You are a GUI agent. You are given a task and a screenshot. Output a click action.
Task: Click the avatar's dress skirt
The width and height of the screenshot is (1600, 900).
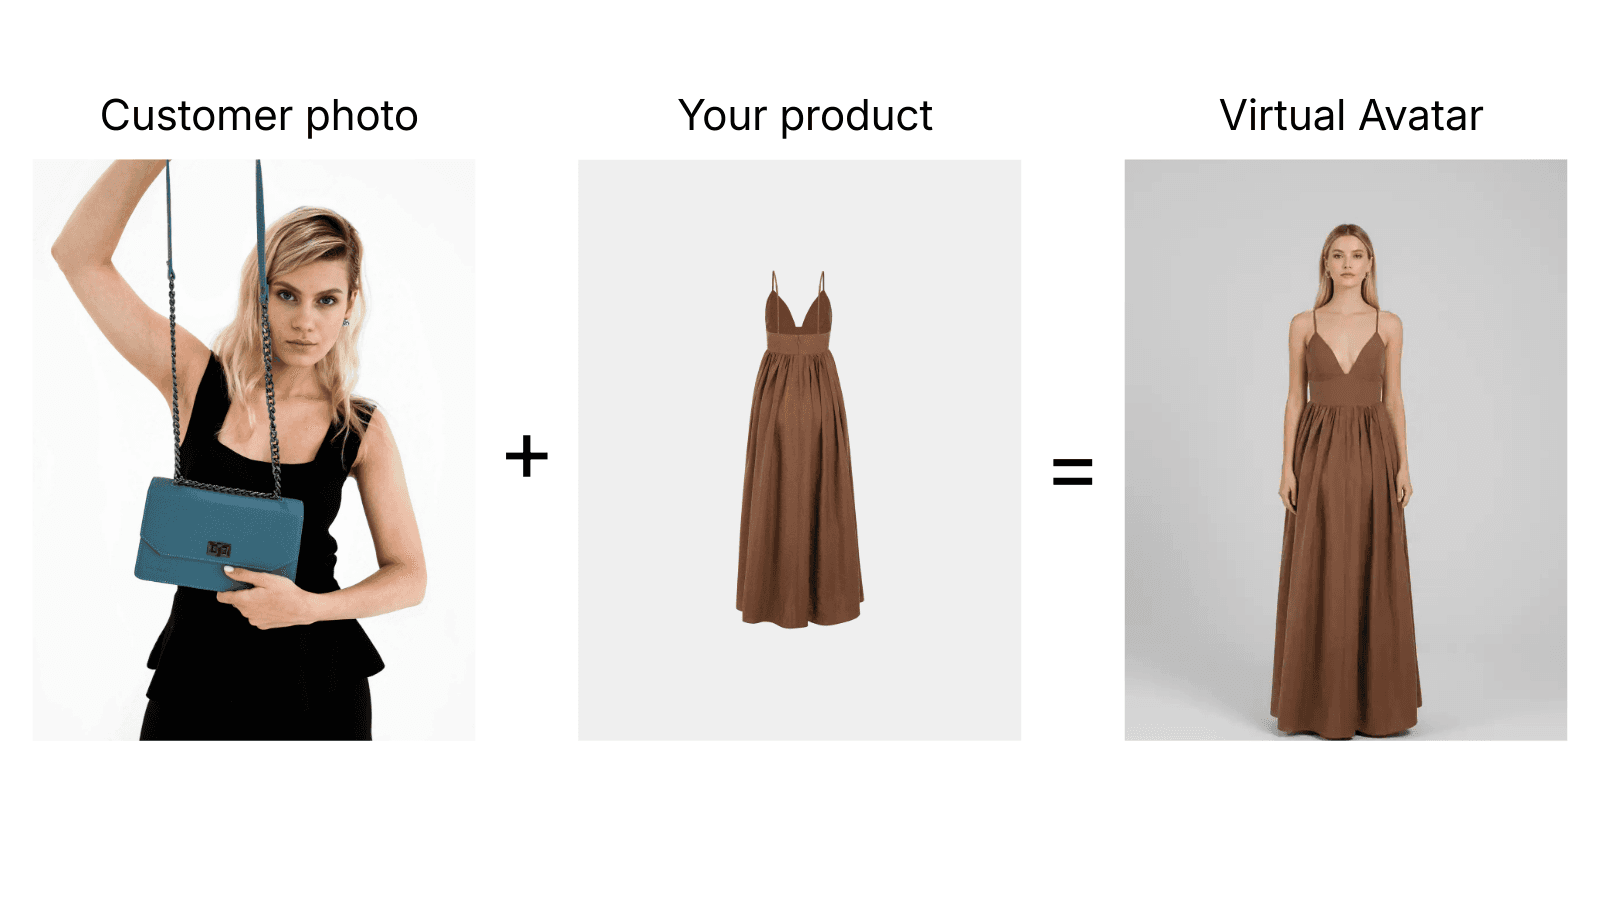point(1346,570)
